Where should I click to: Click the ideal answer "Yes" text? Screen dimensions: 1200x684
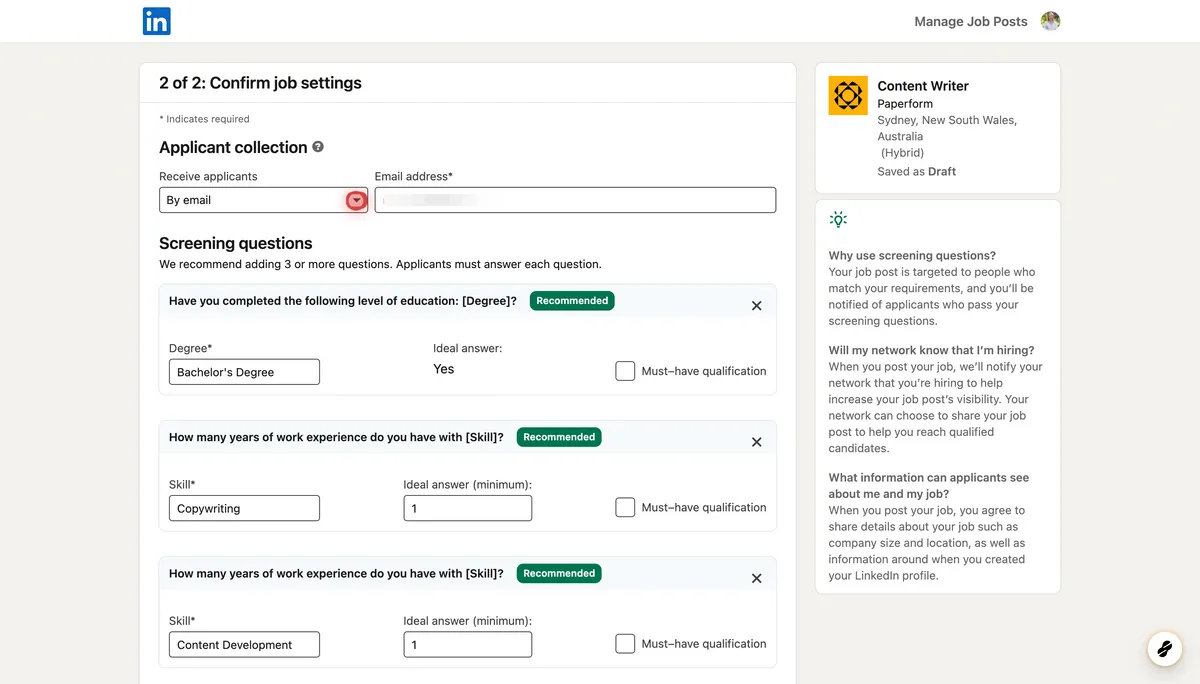pyautogui.click(x=444, y=369)
